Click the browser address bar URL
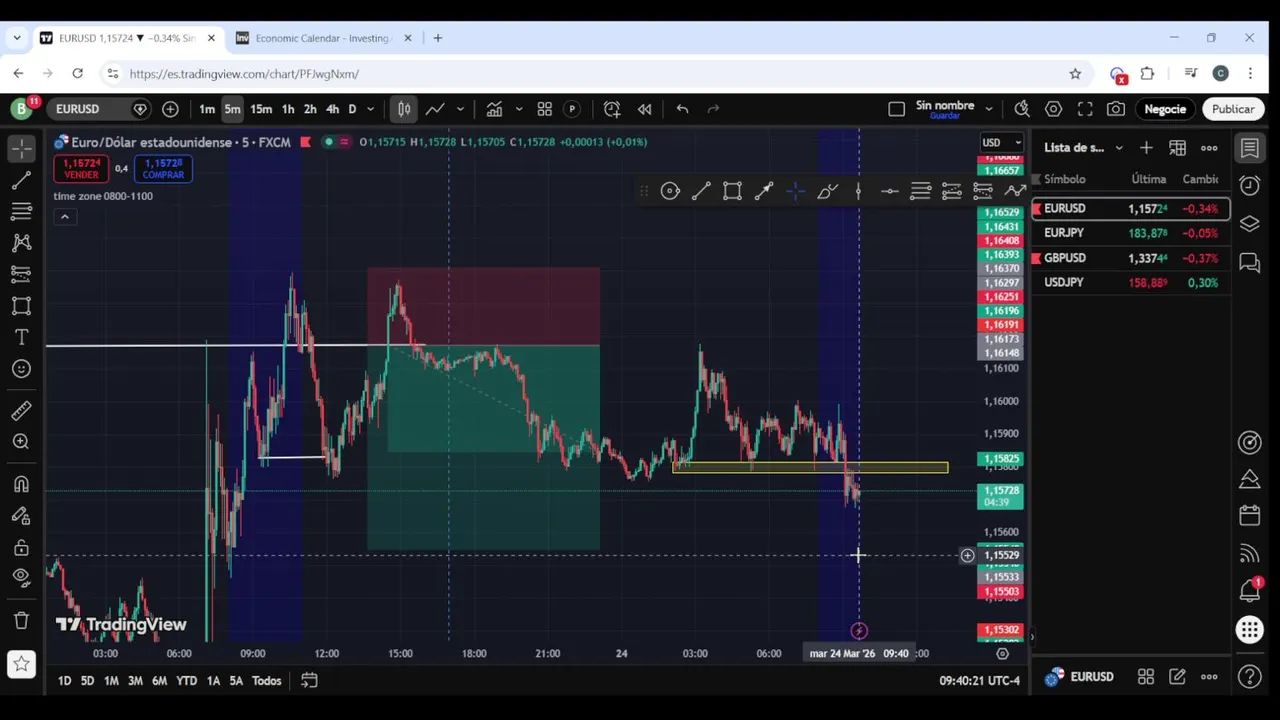This screenshot has height=720, width=1280. (244, 74)
